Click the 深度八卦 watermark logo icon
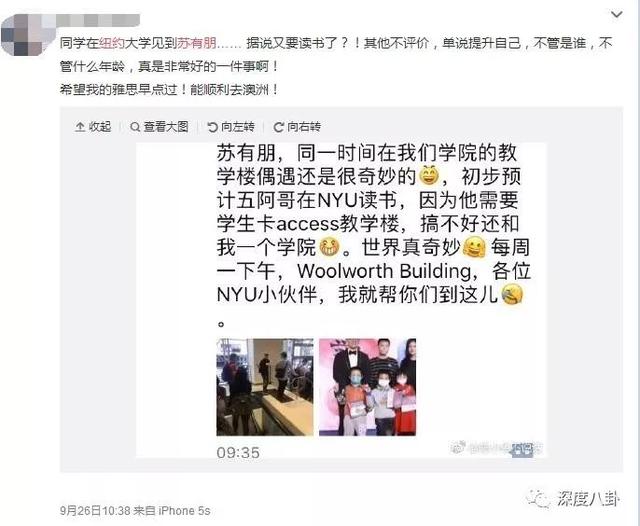The width and height of the screenshot is (640, 526). click(538, 498)
